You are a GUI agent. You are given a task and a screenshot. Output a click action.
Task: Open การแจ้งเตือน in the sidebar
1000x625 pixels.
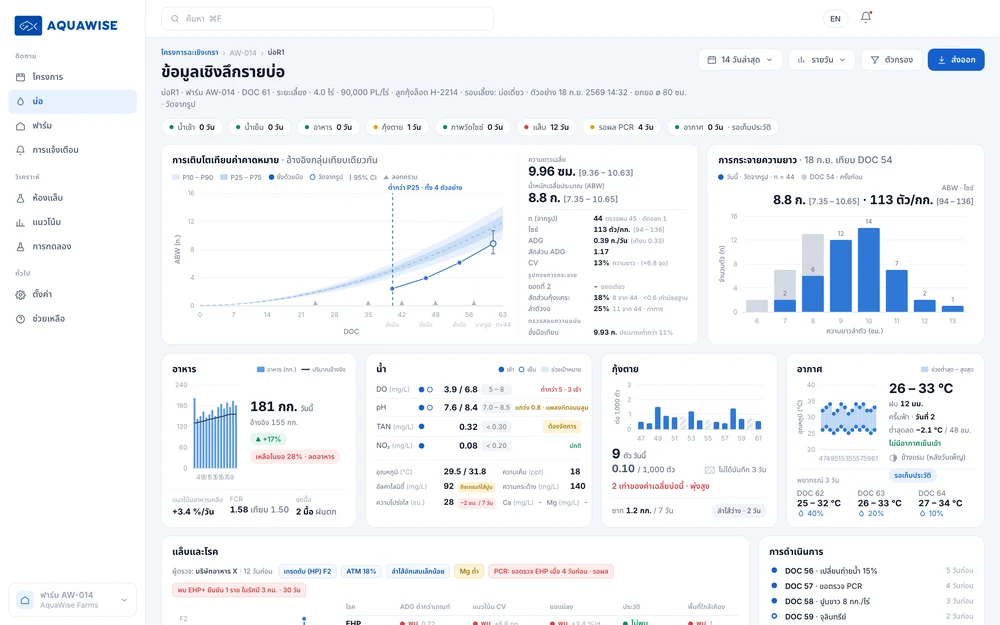click(73, 151)
